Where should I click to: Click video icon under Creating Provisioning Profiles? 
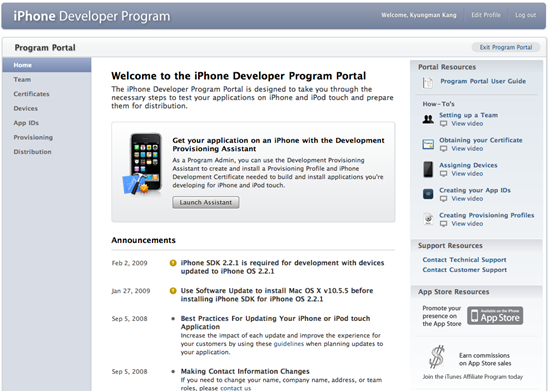(443, 224)
